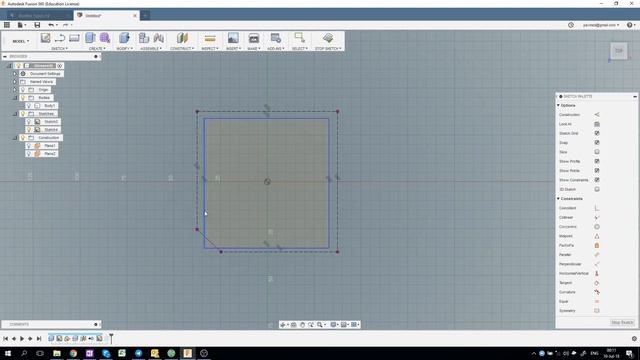
Task: Click the Fix/UnFix constraint icon
Action: pyautogui.click(x=597, y=246)
